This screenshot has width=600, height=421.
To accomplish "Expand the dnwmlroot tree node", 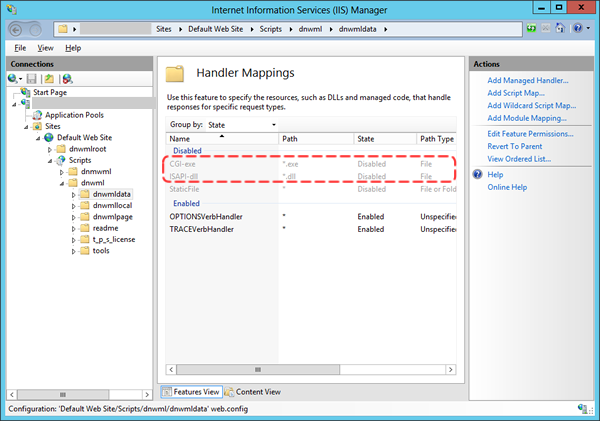I will click(50, 150).
